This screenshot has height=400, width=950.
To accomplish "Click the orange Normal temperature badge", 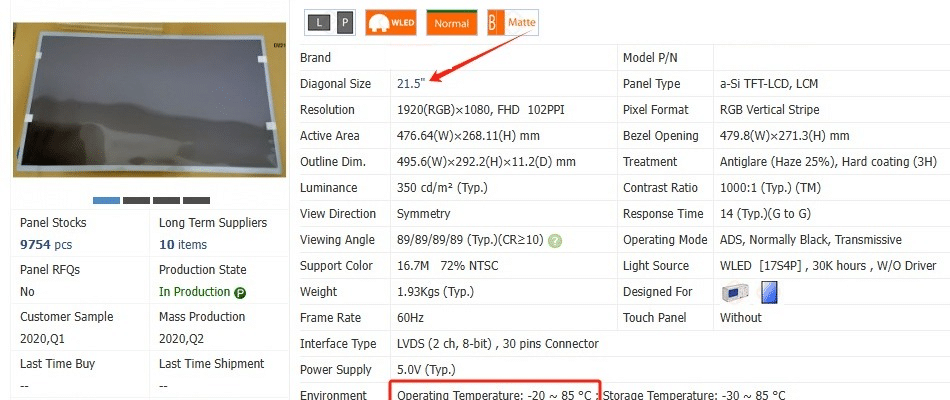I will tap(451, 23).
